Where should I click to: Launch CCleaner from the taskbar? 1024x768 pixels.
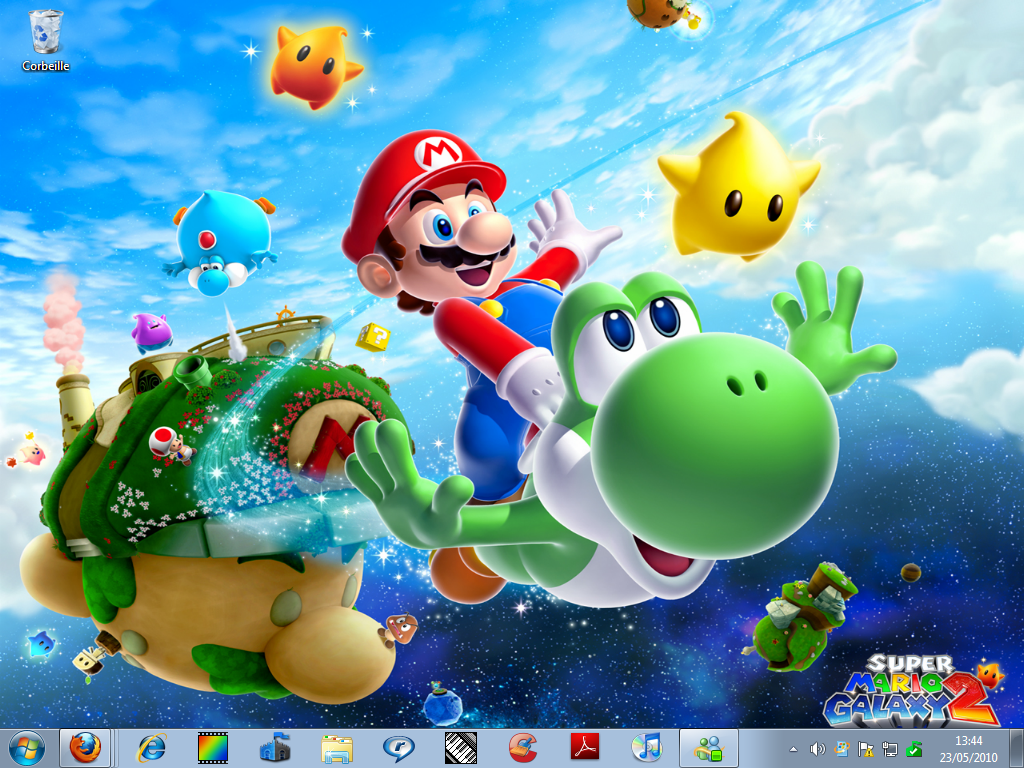(522, 748)
